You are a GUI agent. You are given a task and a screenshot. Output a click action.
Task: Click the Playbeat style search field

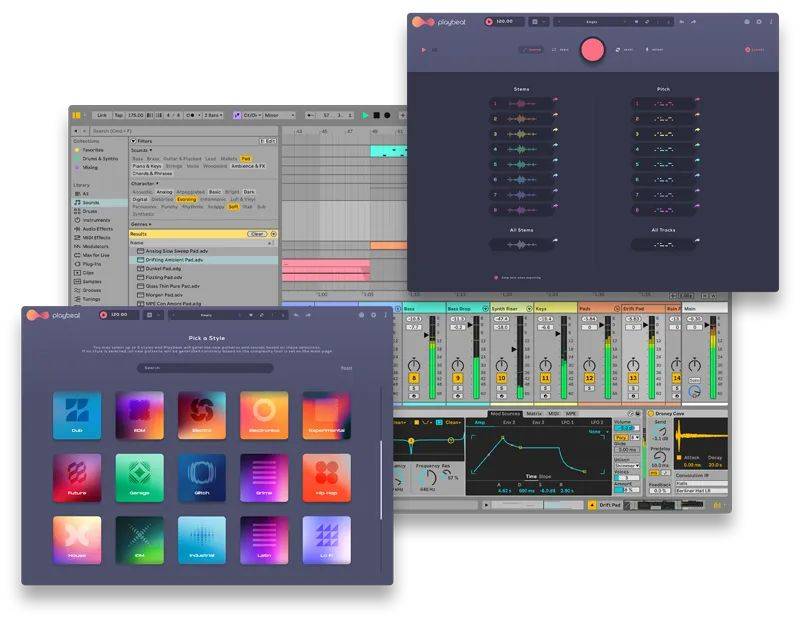[x=205, y=368]
